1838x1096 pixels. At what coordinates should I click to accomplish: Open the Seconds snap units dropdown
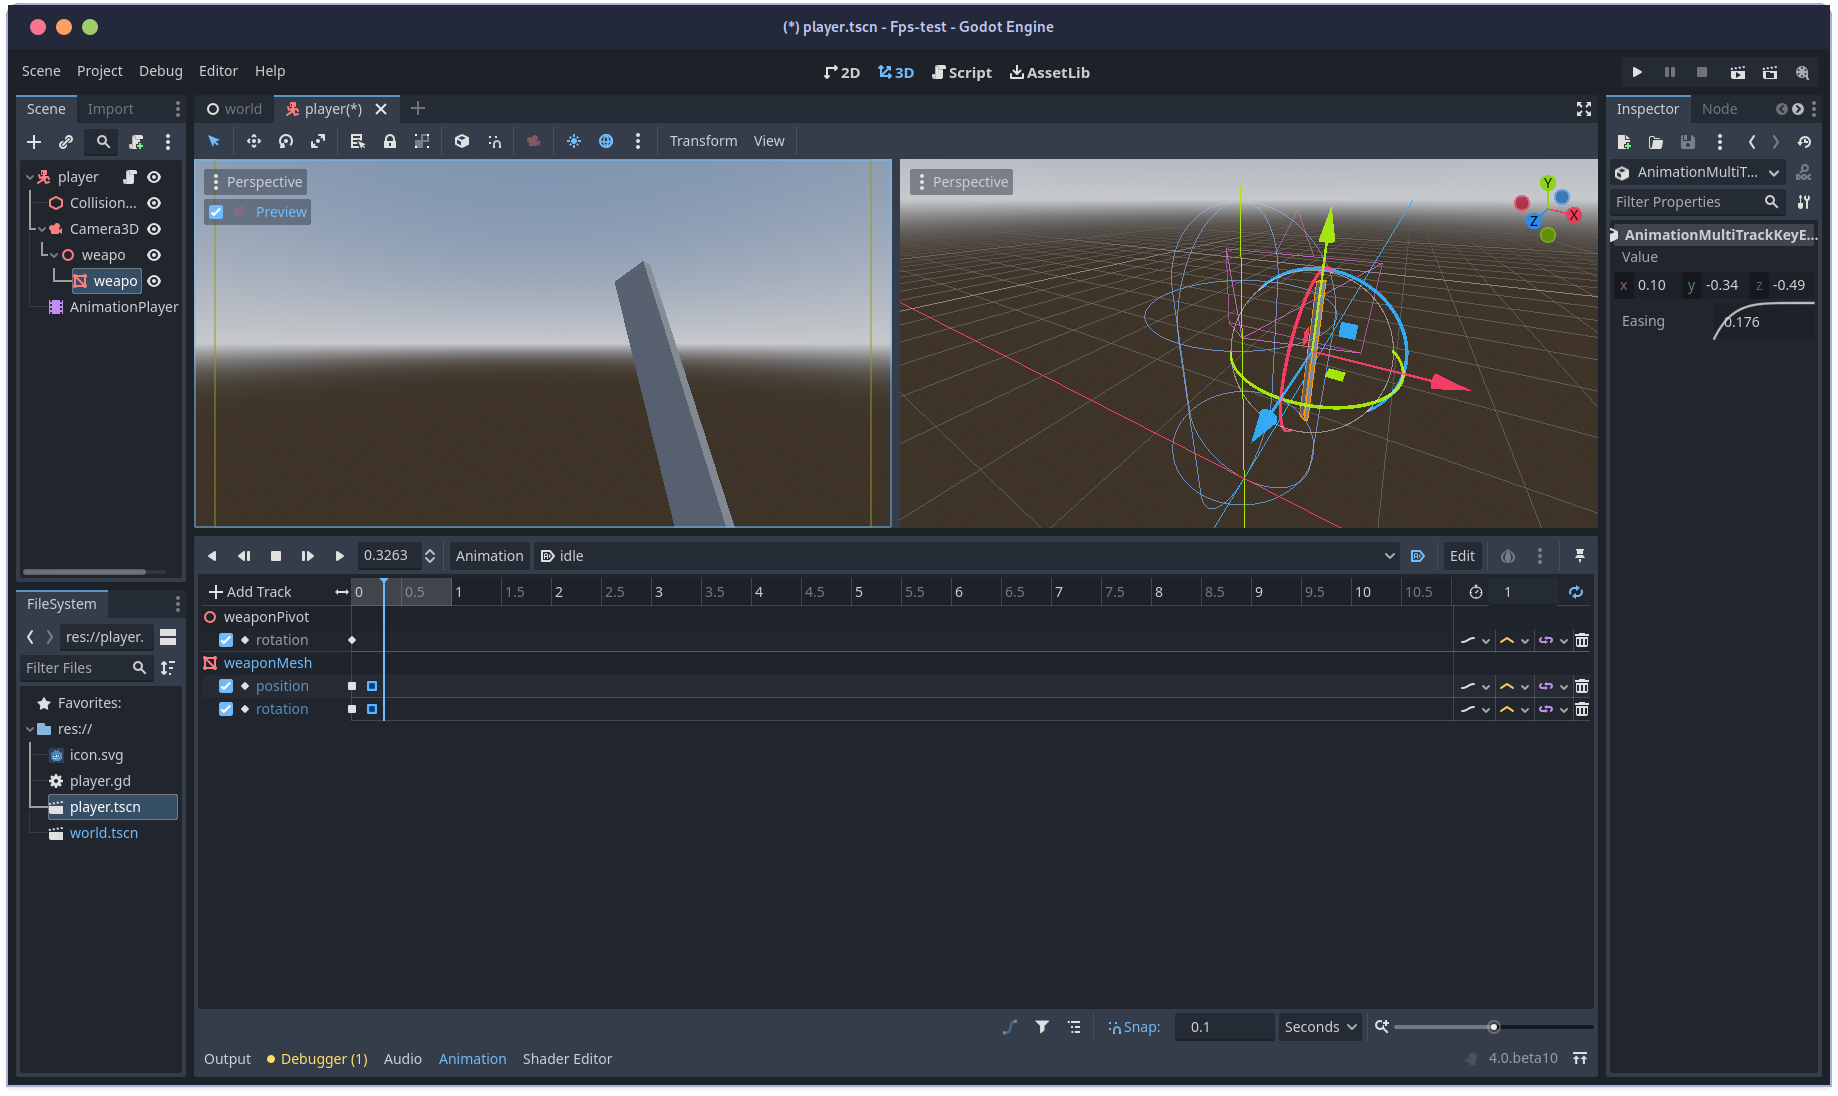(1319, 1026)
